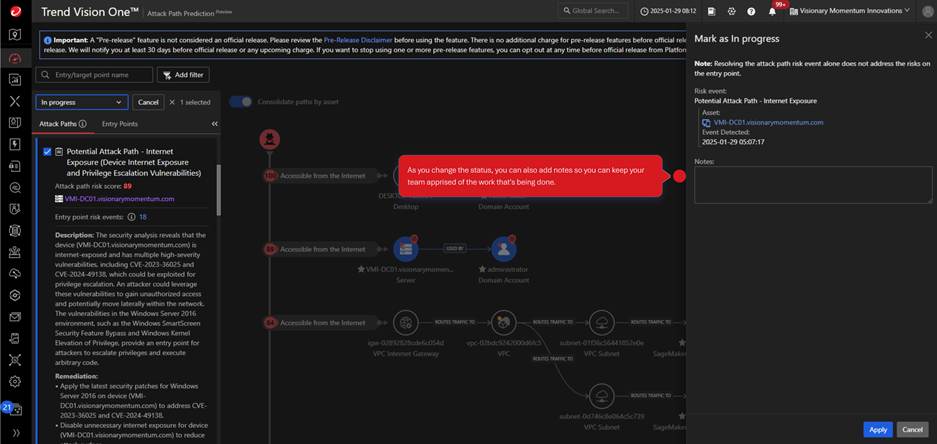
Task: Collapse the left panel with double chevron
Action: pos(215,124)
